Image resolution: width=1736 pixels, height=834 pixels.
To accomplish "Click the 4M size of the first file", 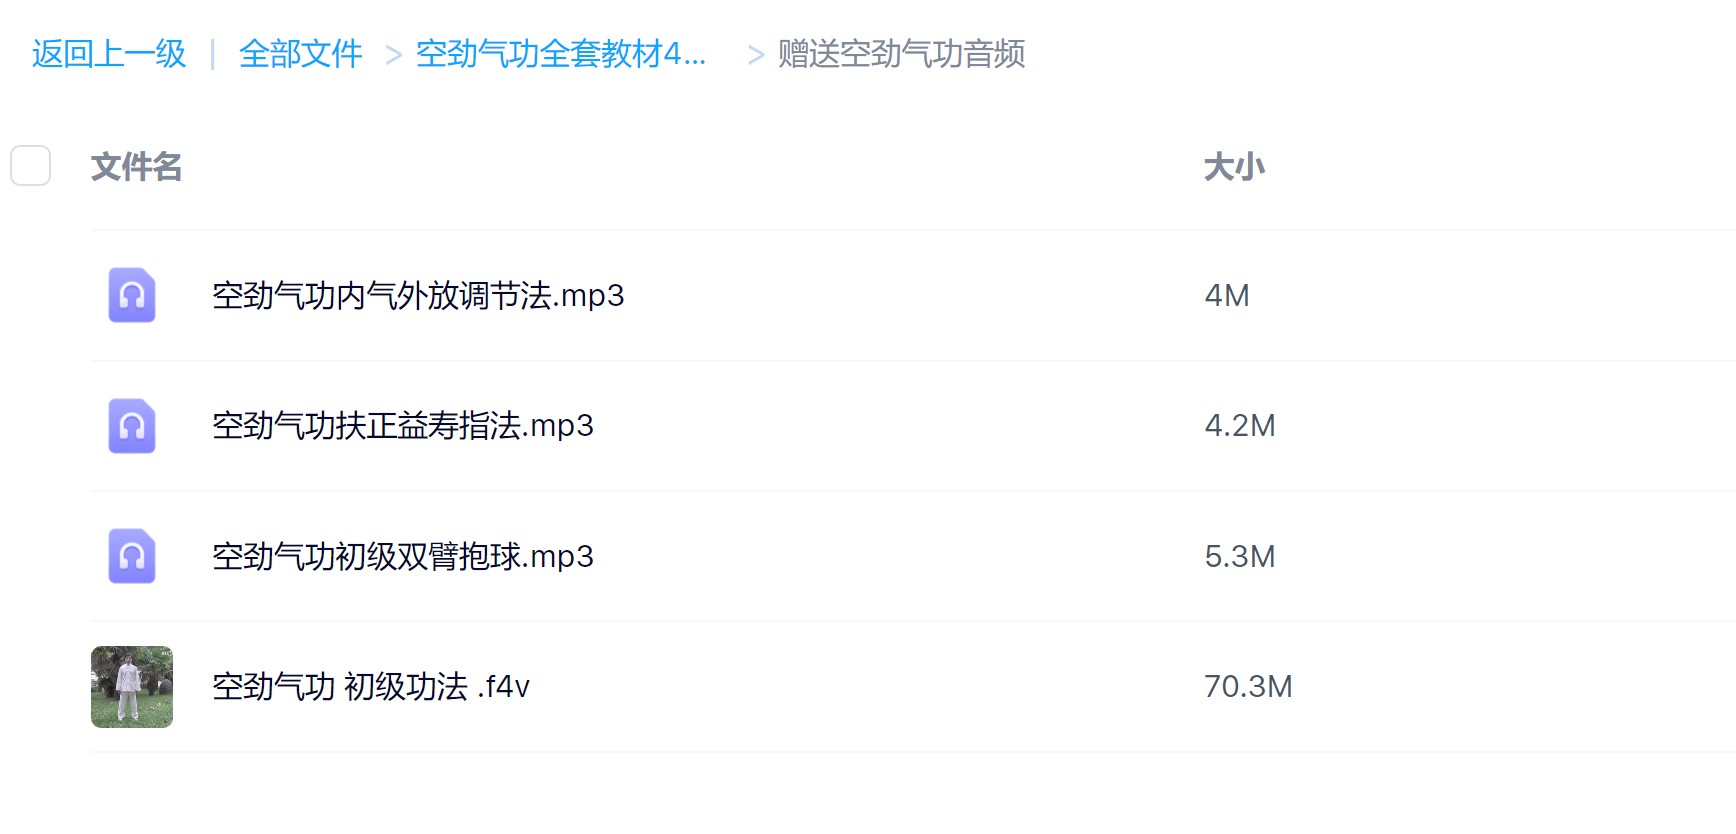I will pos(1227,296).
